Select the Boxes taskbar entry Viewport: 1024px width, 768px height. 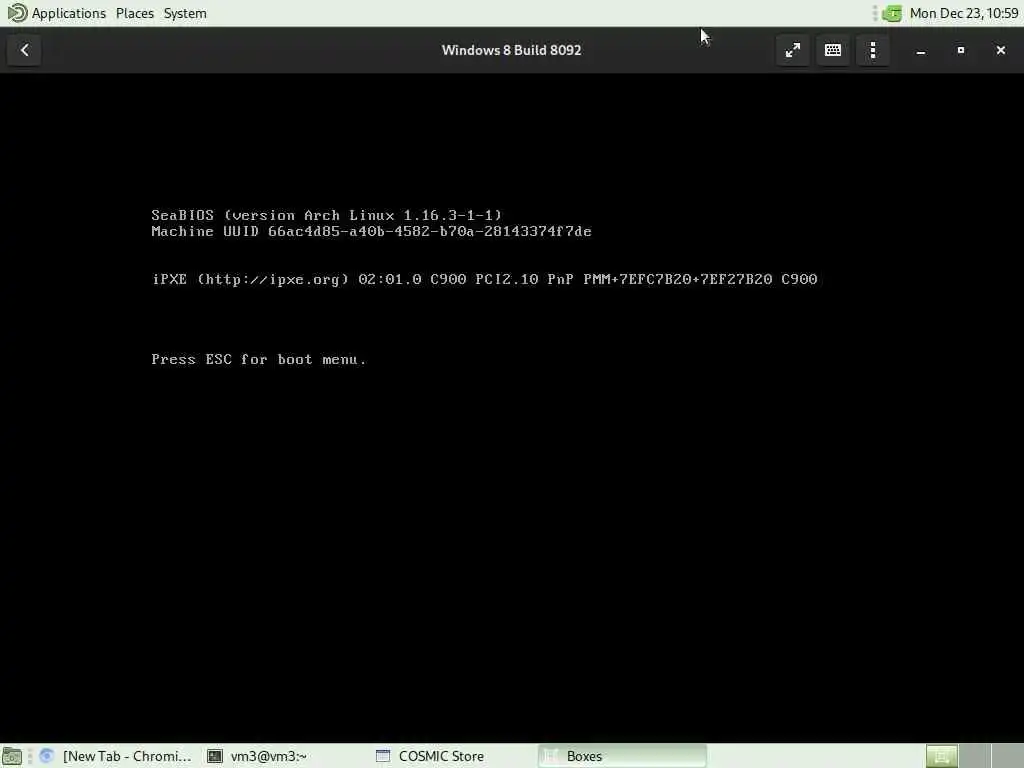coord(622,756)
